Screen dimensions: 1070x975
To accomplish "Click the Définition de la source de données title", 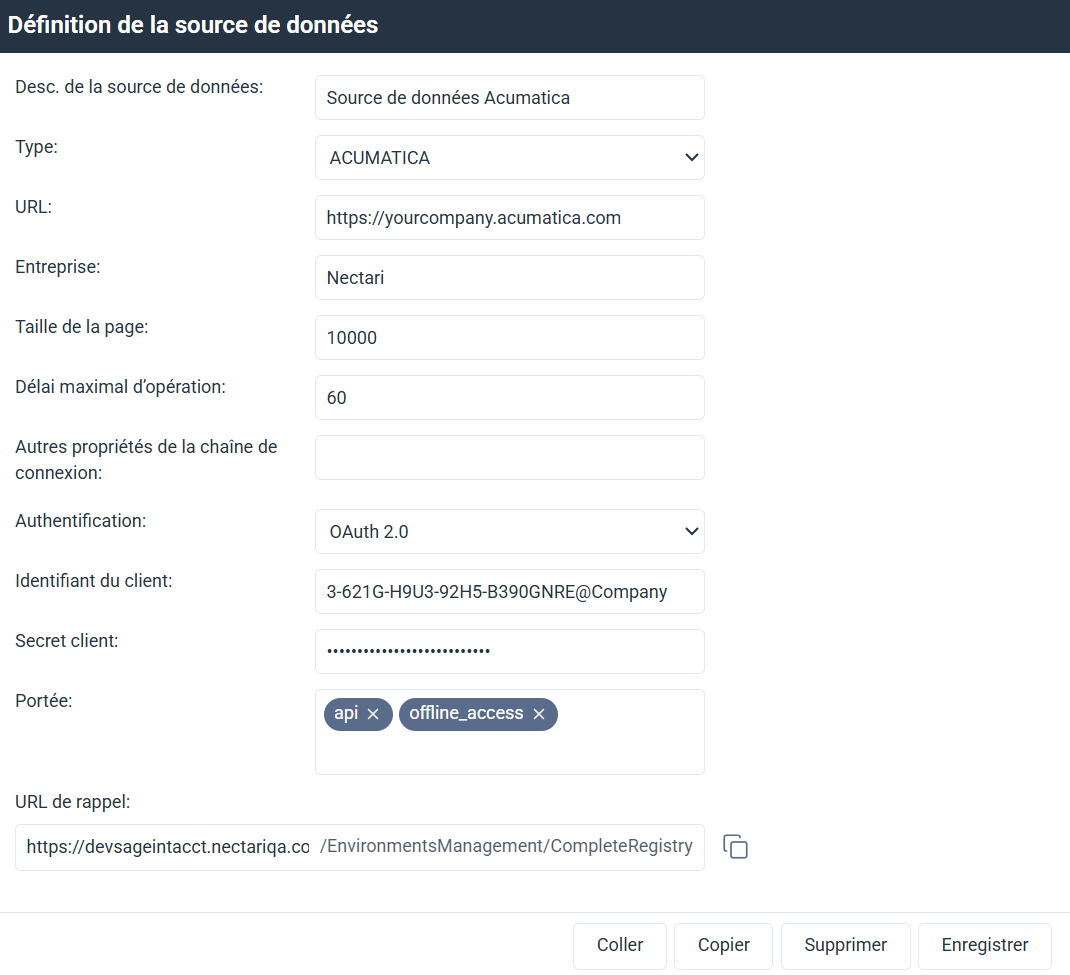I will 193,25.
